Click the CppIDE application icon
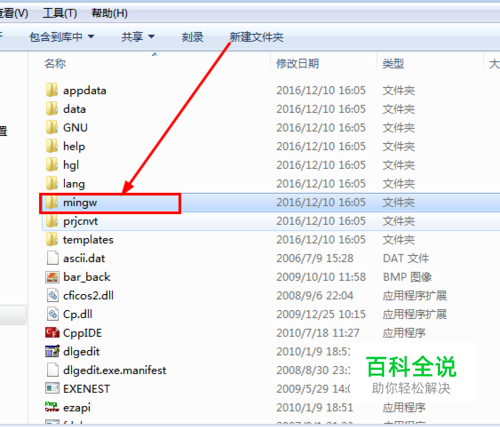This screenshot has height=427, width=500. pyautogui.click(x=52, y=333)
